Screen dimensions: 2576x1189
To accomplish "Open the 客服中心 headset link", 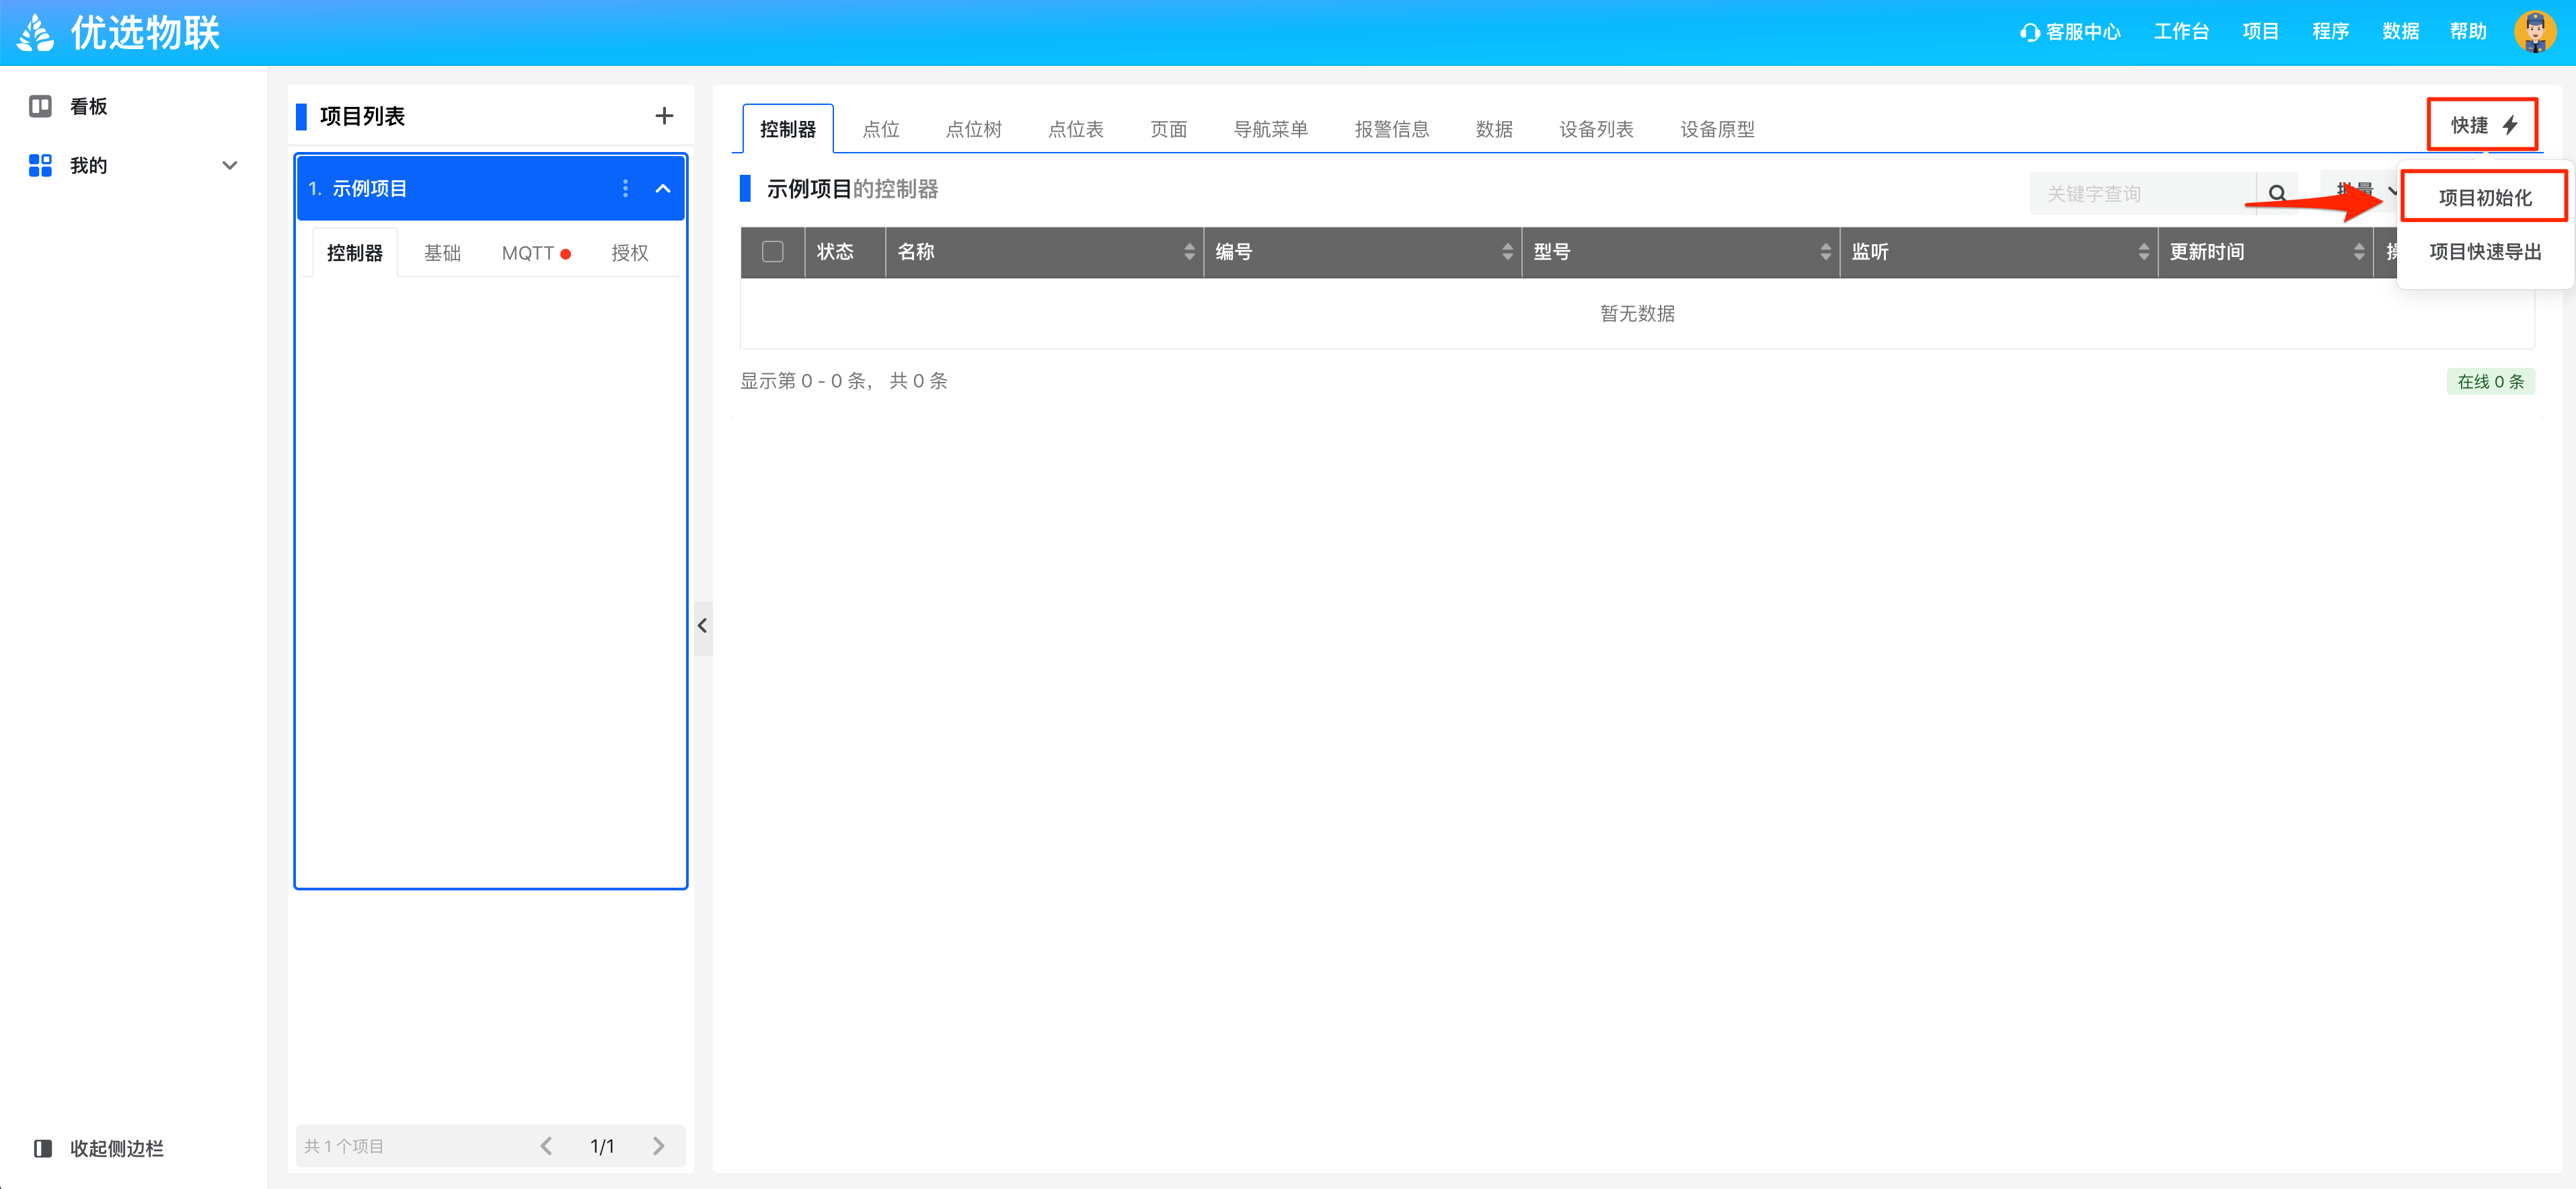I will pyautogui.click(x=2070, y=32).
